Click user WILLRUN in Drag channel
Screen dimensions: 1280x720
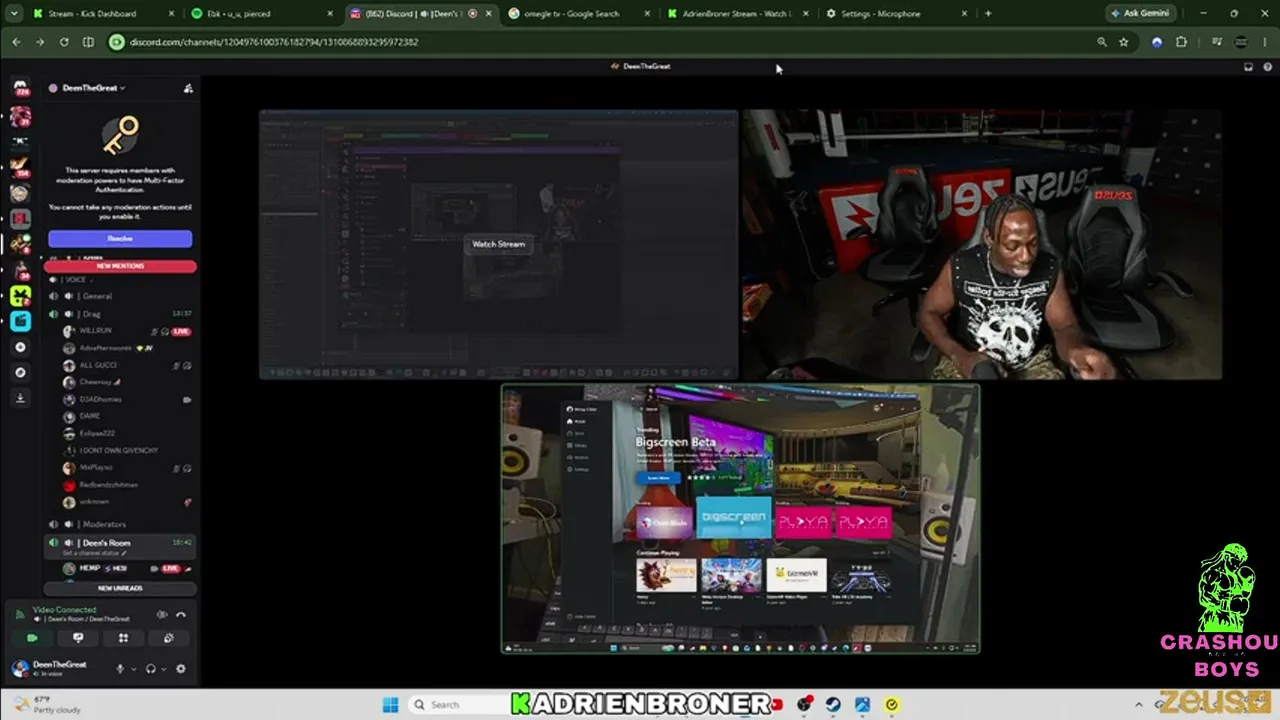pyautogui.click(x=96, y=331)
